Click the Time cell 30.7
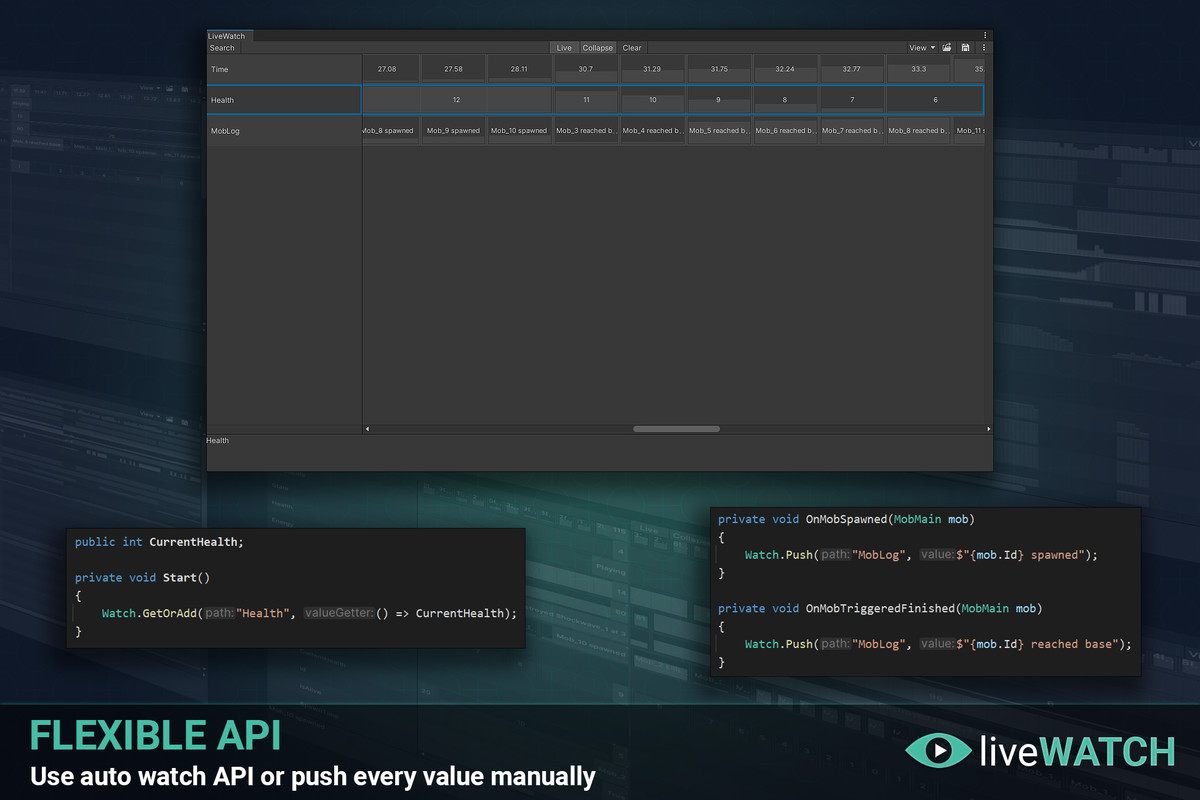The height and width of the screenshot is (800, 1200). 586,69
